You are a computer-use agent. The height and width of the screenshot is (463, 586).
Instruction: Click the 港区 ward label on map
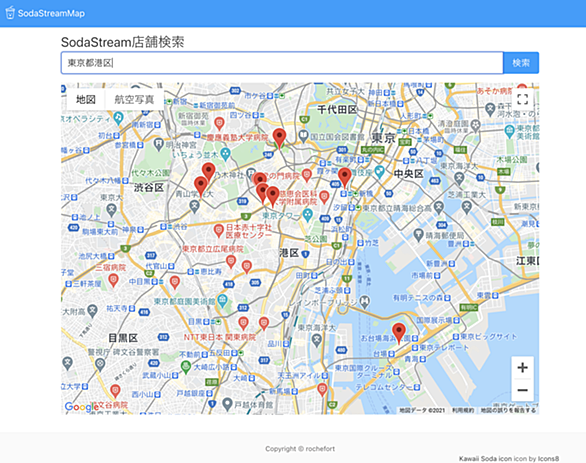289,253
